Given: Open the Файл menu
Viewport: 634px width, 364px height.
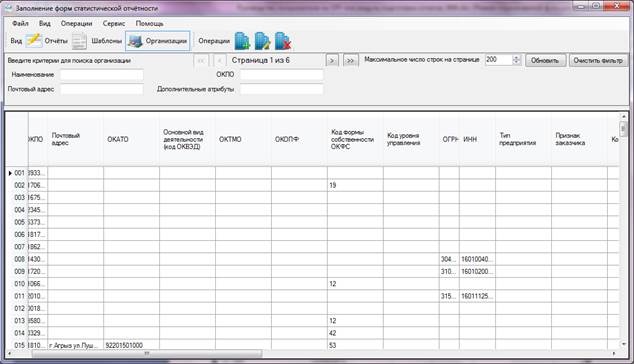Looking at the screenshot, I should pos(20,23).
